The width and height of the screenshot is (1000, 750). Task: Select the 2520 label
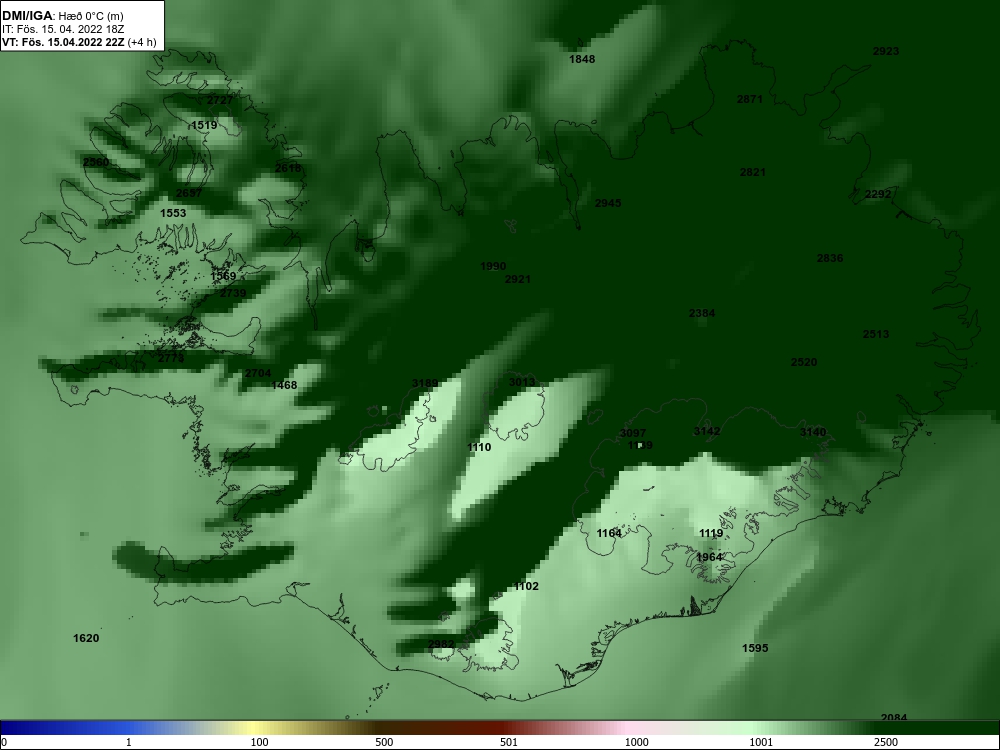click(x=804, y=362)
